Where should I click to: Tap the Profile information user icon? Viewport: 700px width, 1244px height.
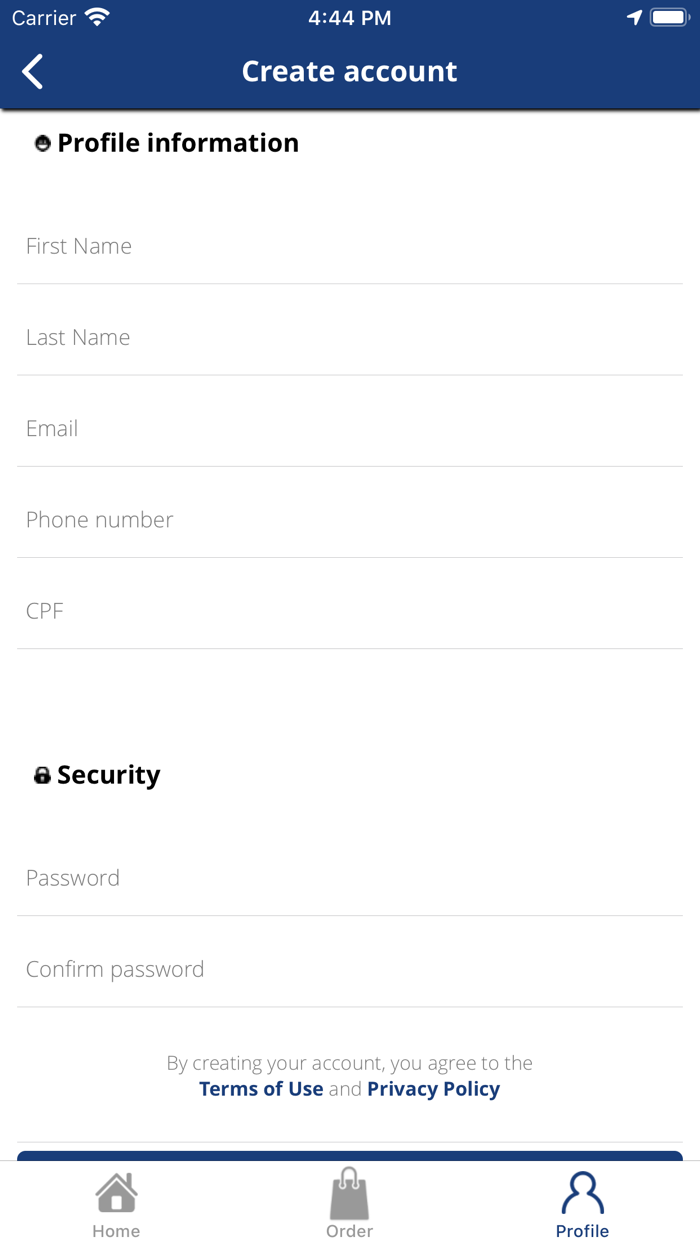coord(42,144)
